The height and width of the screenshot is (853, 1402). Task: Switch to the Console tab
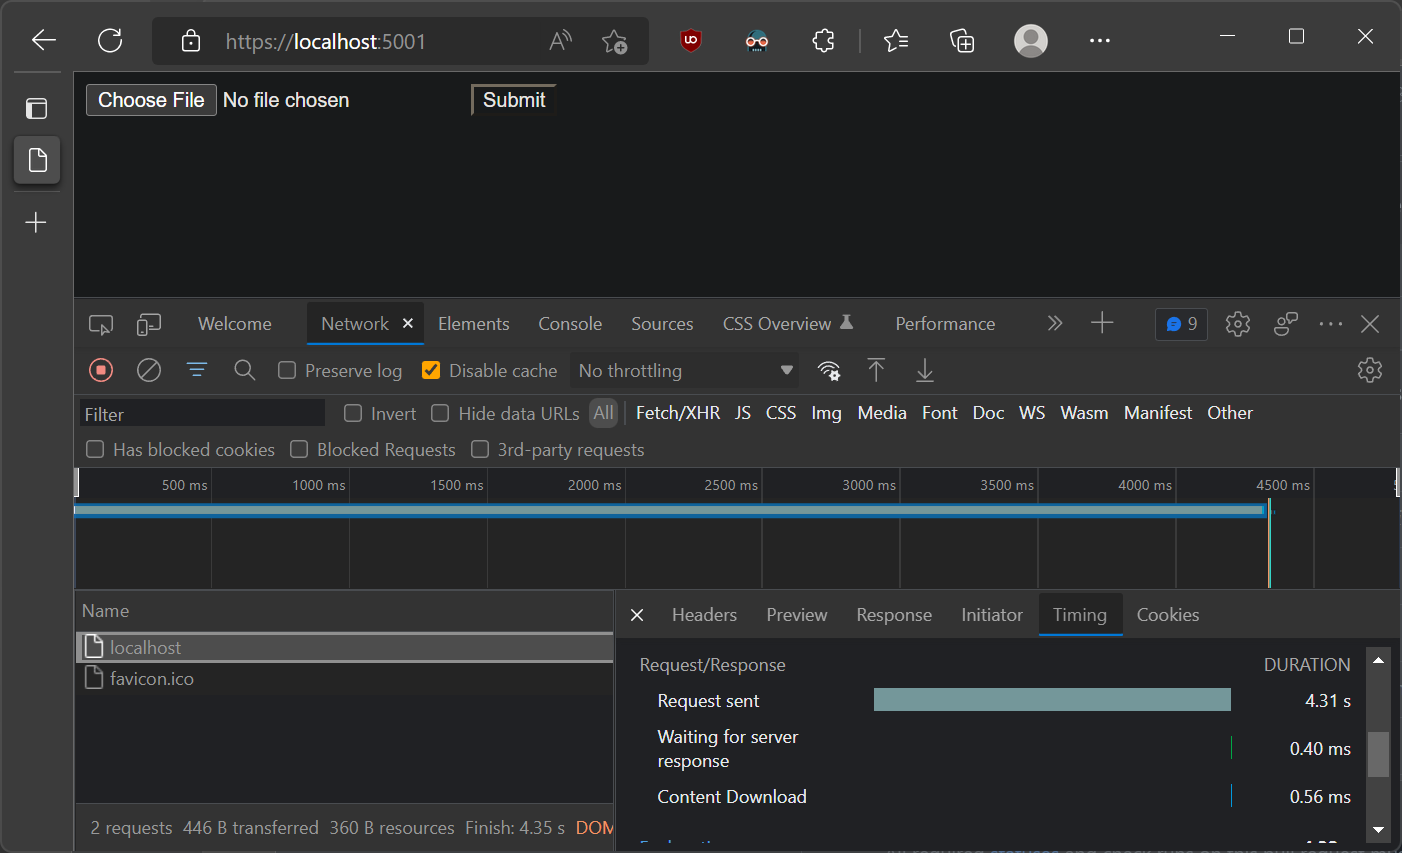(570, 324)
